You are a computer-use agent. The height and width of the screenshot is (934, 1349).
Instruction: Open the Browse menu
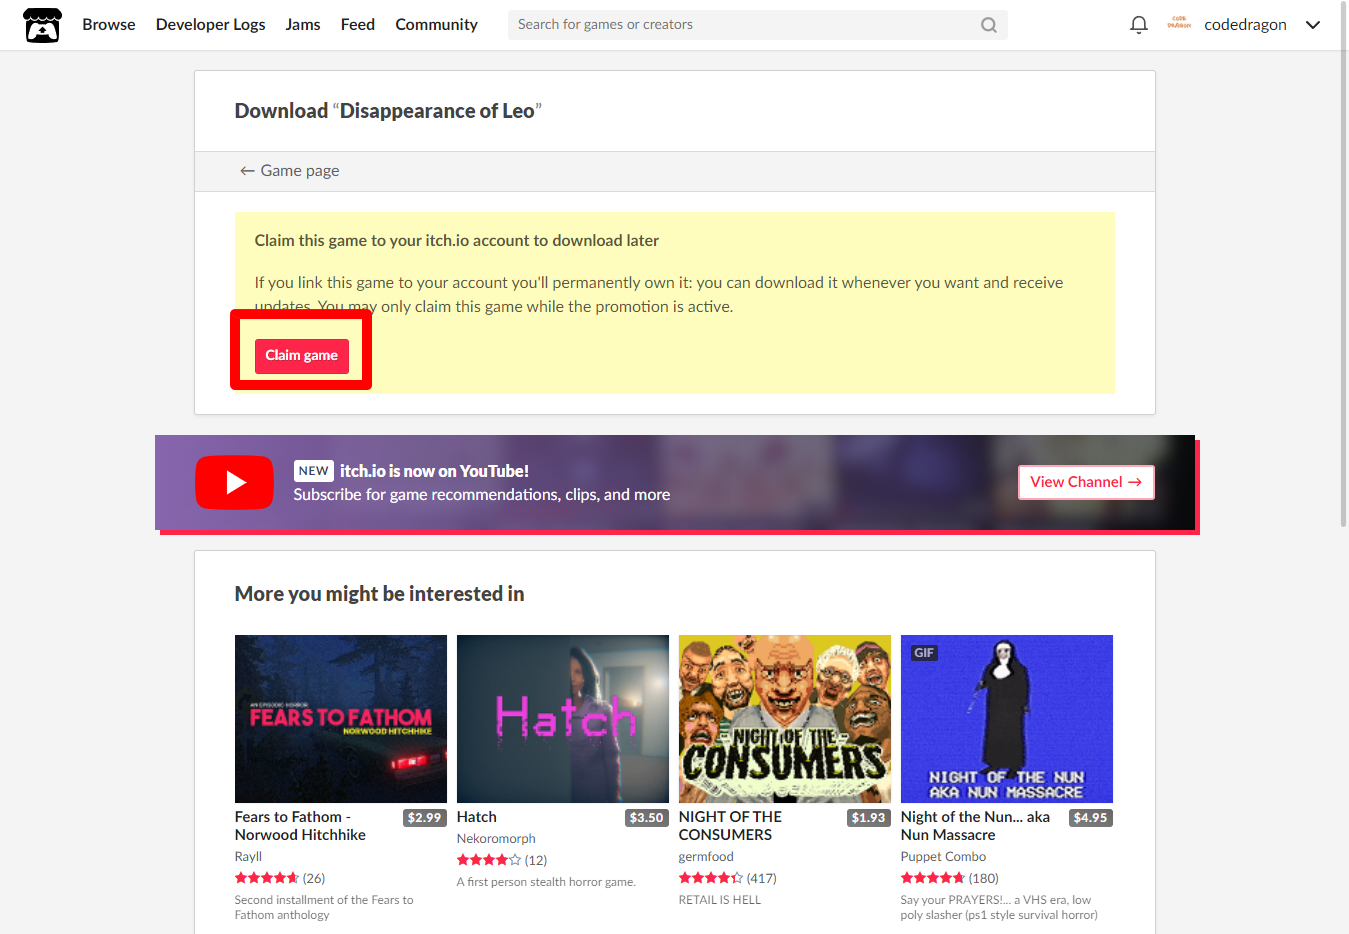pos(109,25)
